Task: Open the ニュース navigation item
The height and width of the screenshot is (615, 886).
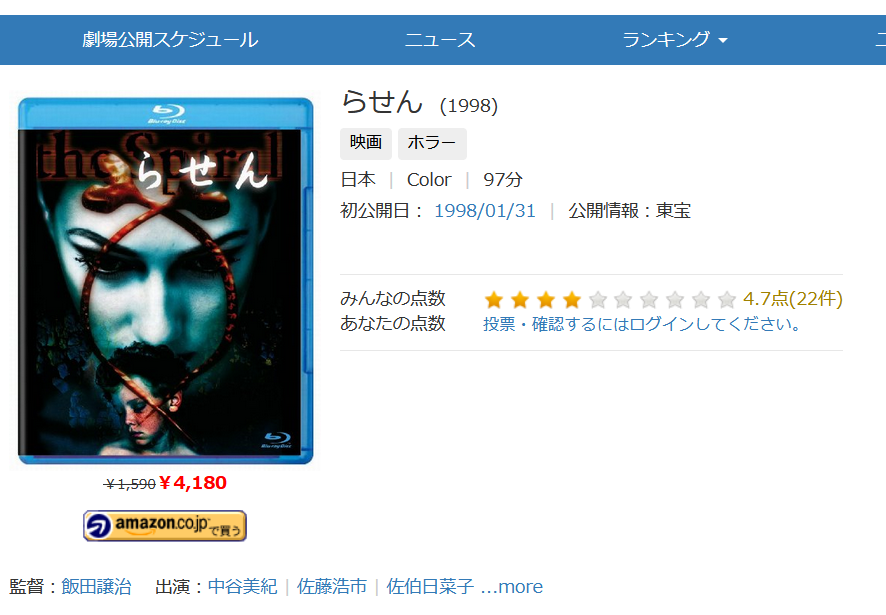Action: (x=440, y=40)
